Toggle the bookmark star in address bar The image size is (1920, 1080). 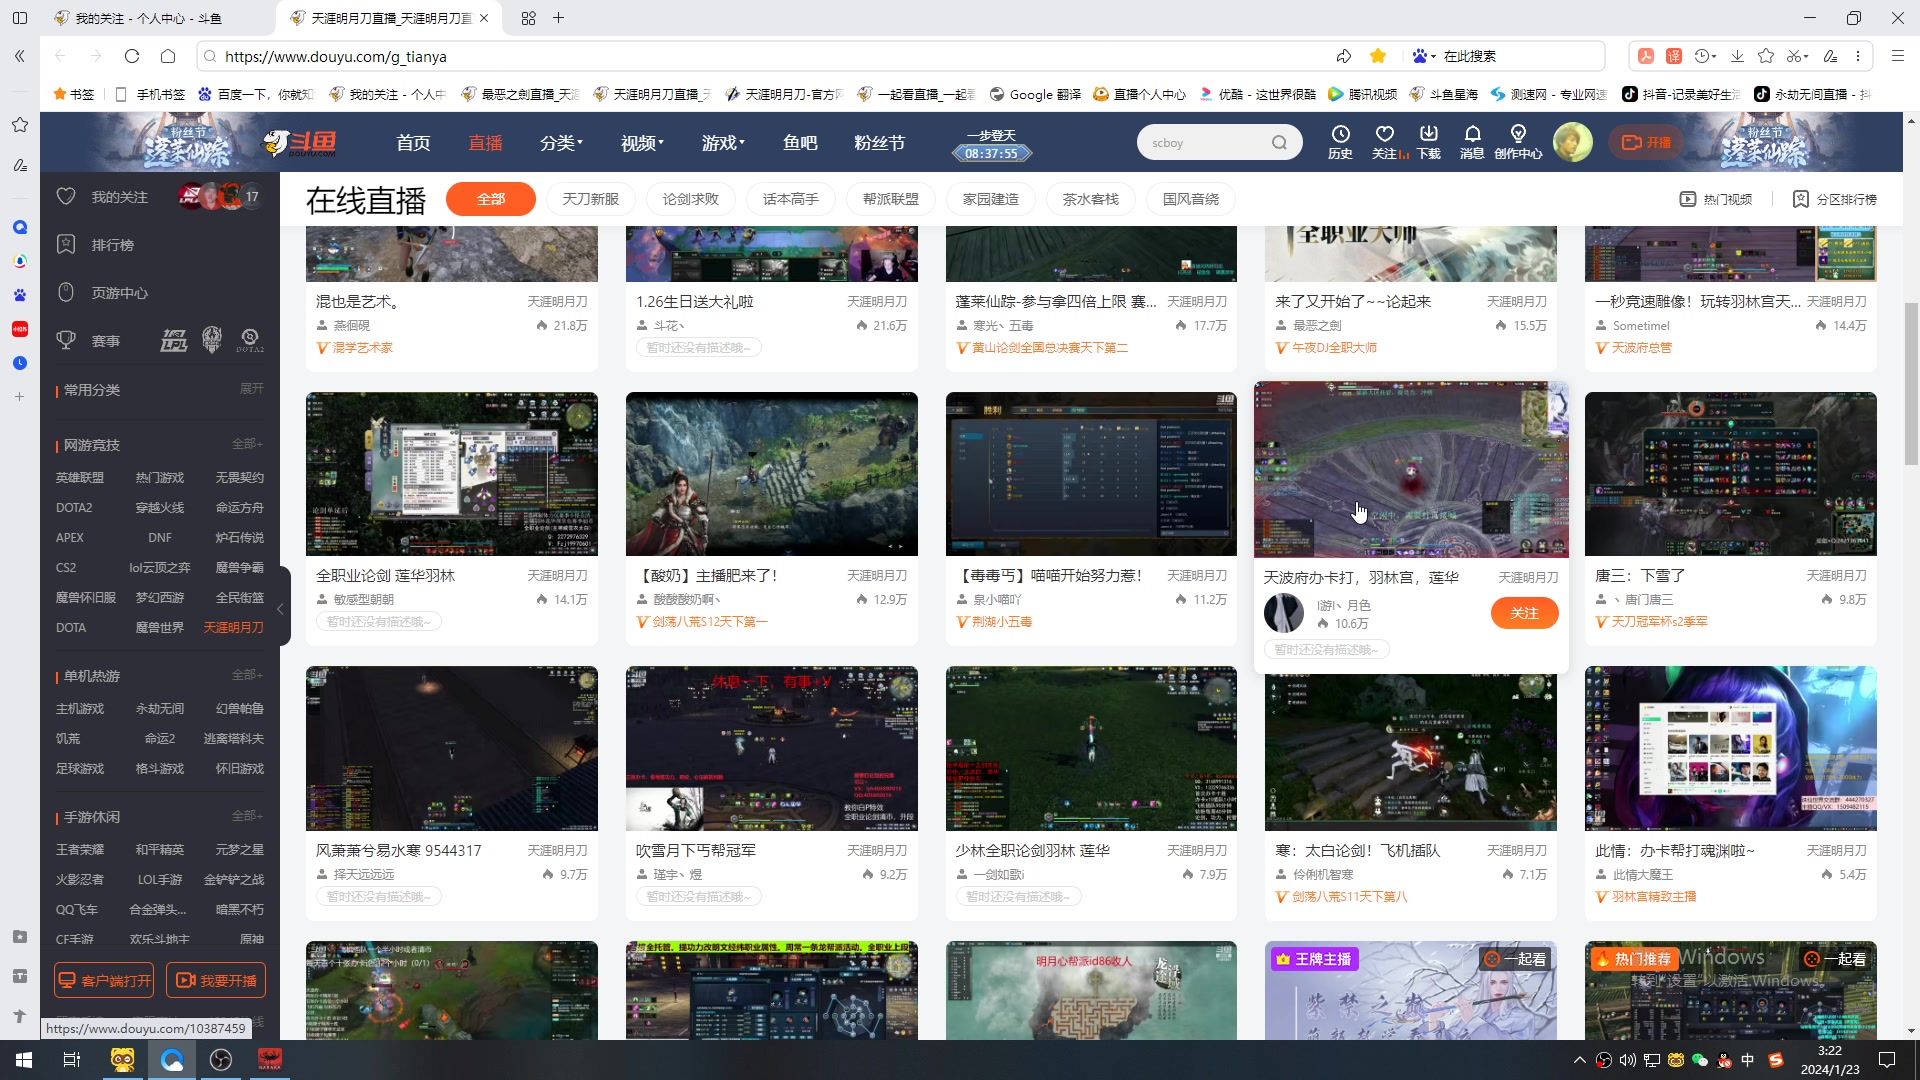1378,56
